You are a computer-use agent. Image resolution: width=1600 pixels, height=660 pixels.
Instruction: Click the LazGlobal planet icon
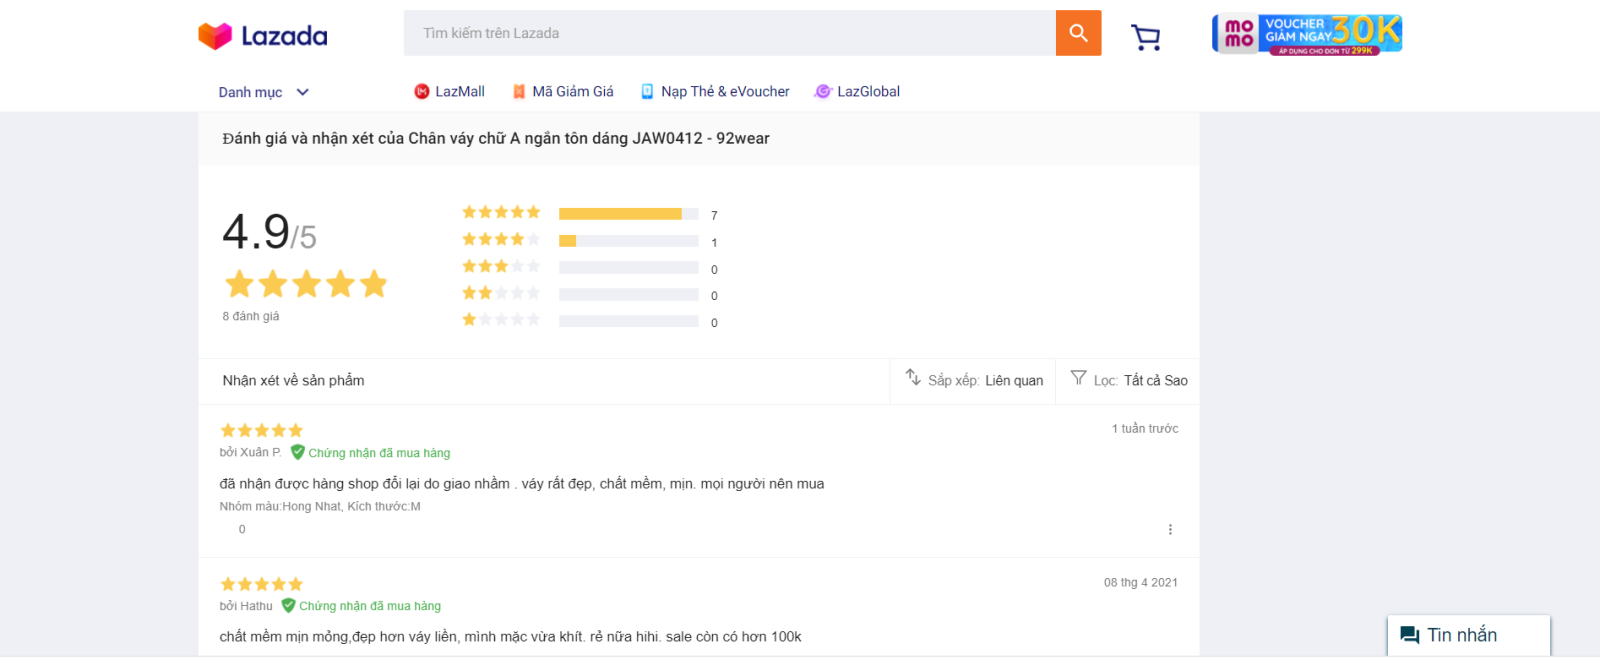(x=823, y=92)
